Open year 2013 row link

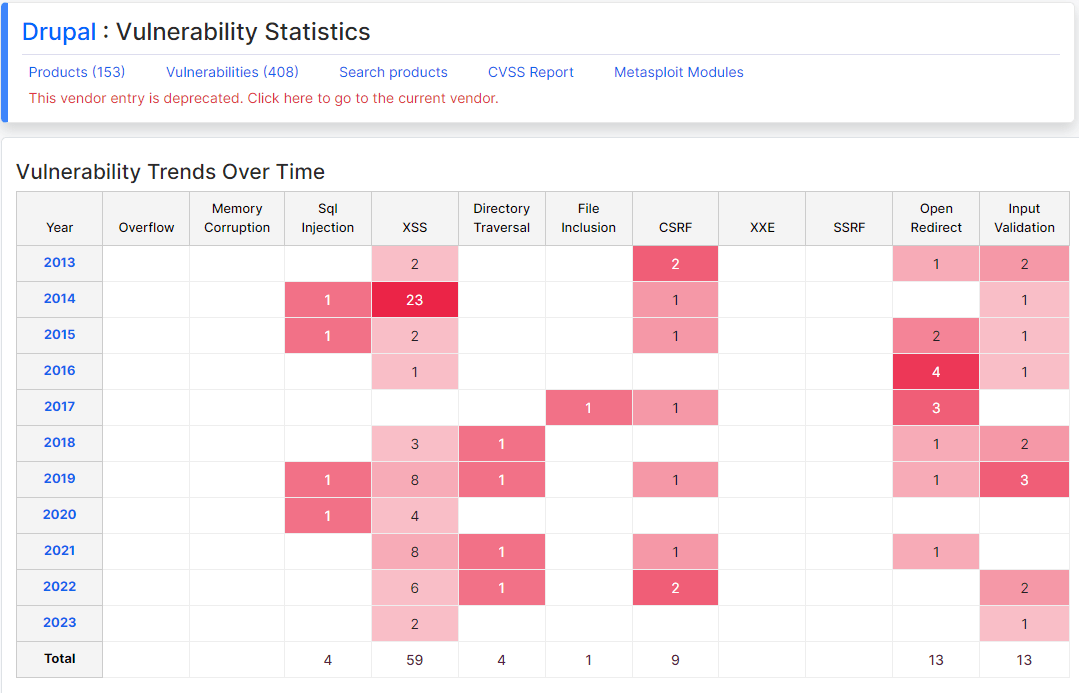click(x=60, y=262)
